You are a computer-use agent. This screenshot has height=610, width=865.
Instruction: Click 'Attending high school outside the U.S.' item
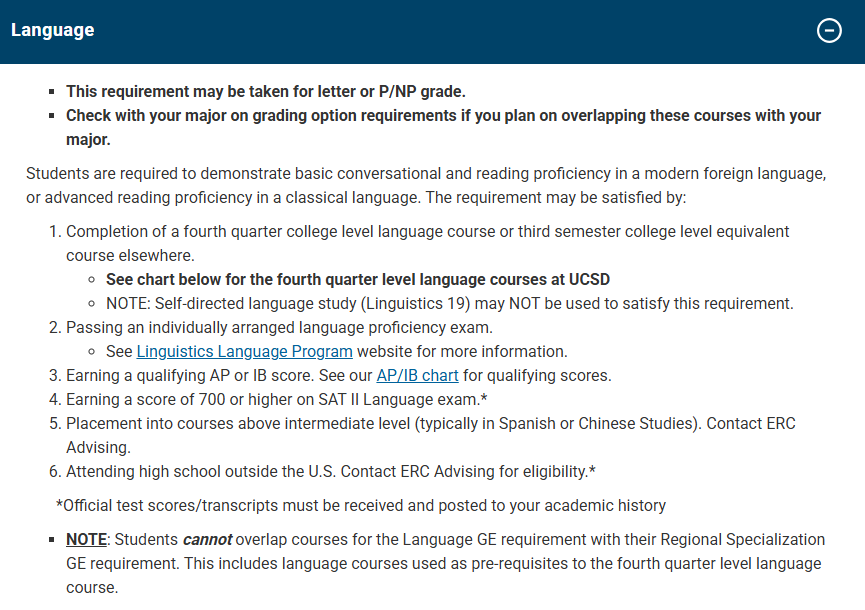click(331, 471)
